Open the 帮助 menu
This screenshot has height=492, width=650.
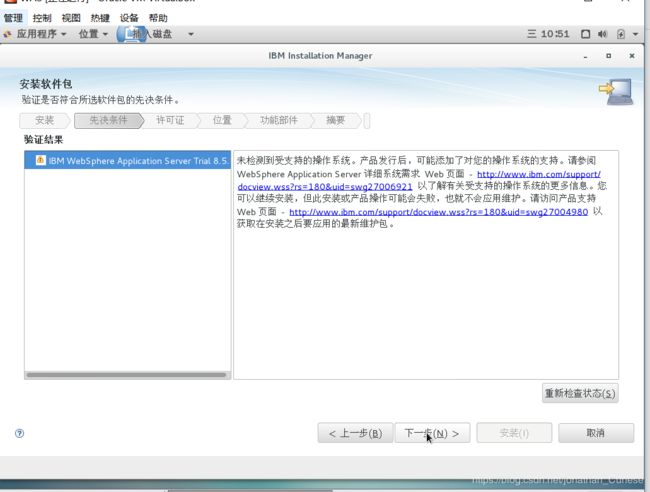[x=158, y=18]
